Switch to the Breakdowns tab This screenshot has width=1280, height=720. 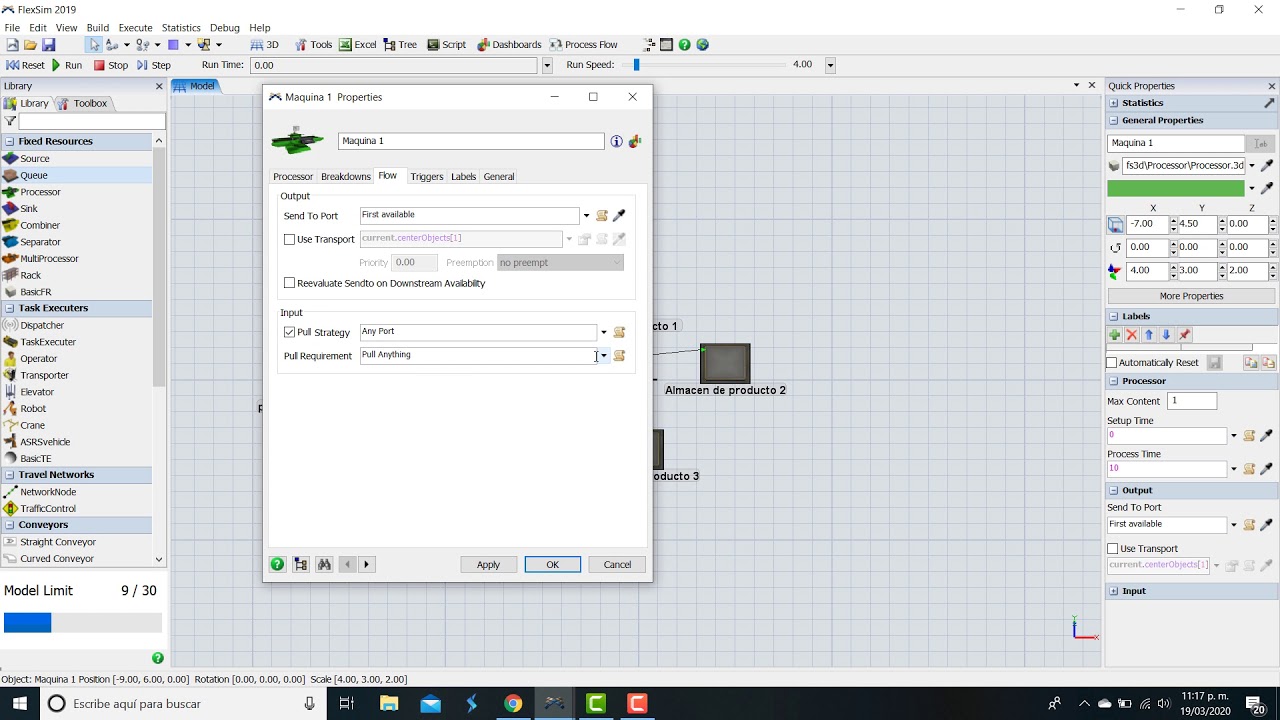pos(346,176)
